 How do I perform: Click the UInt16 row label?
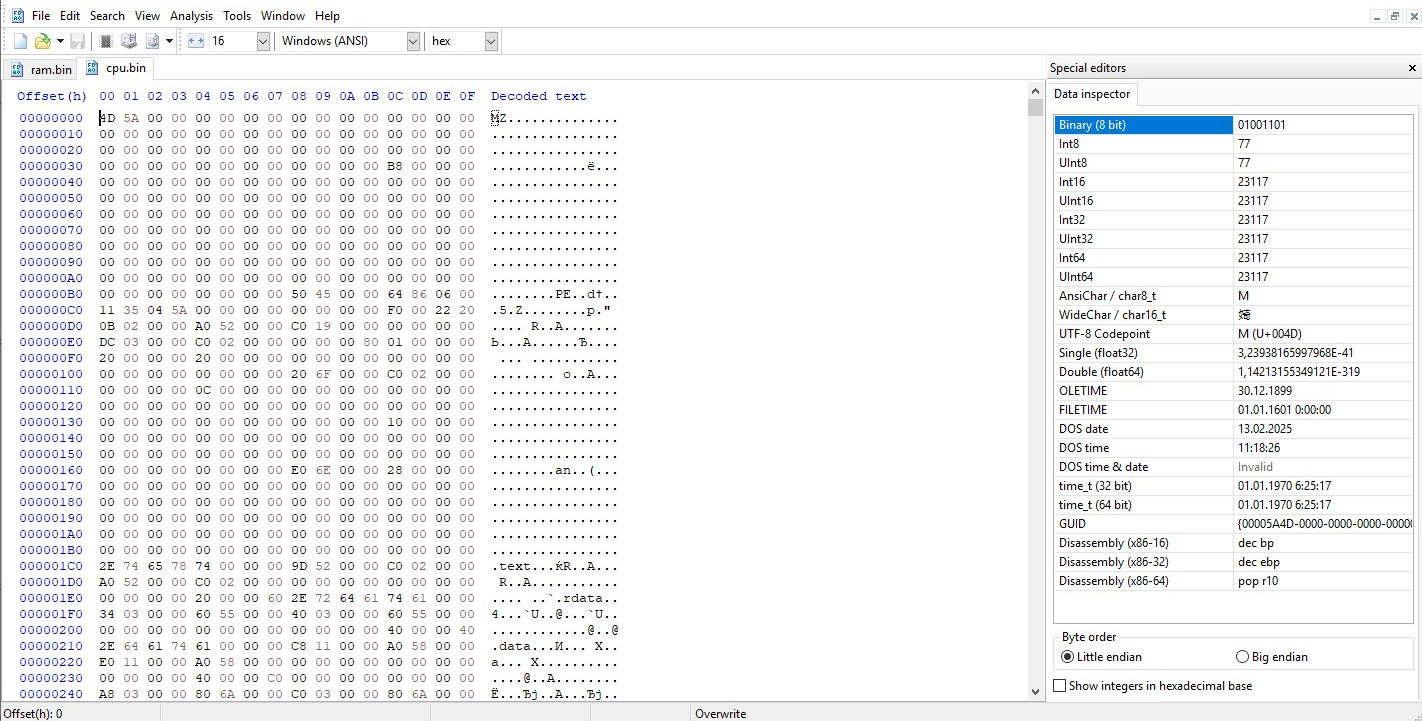(1077, 201)
